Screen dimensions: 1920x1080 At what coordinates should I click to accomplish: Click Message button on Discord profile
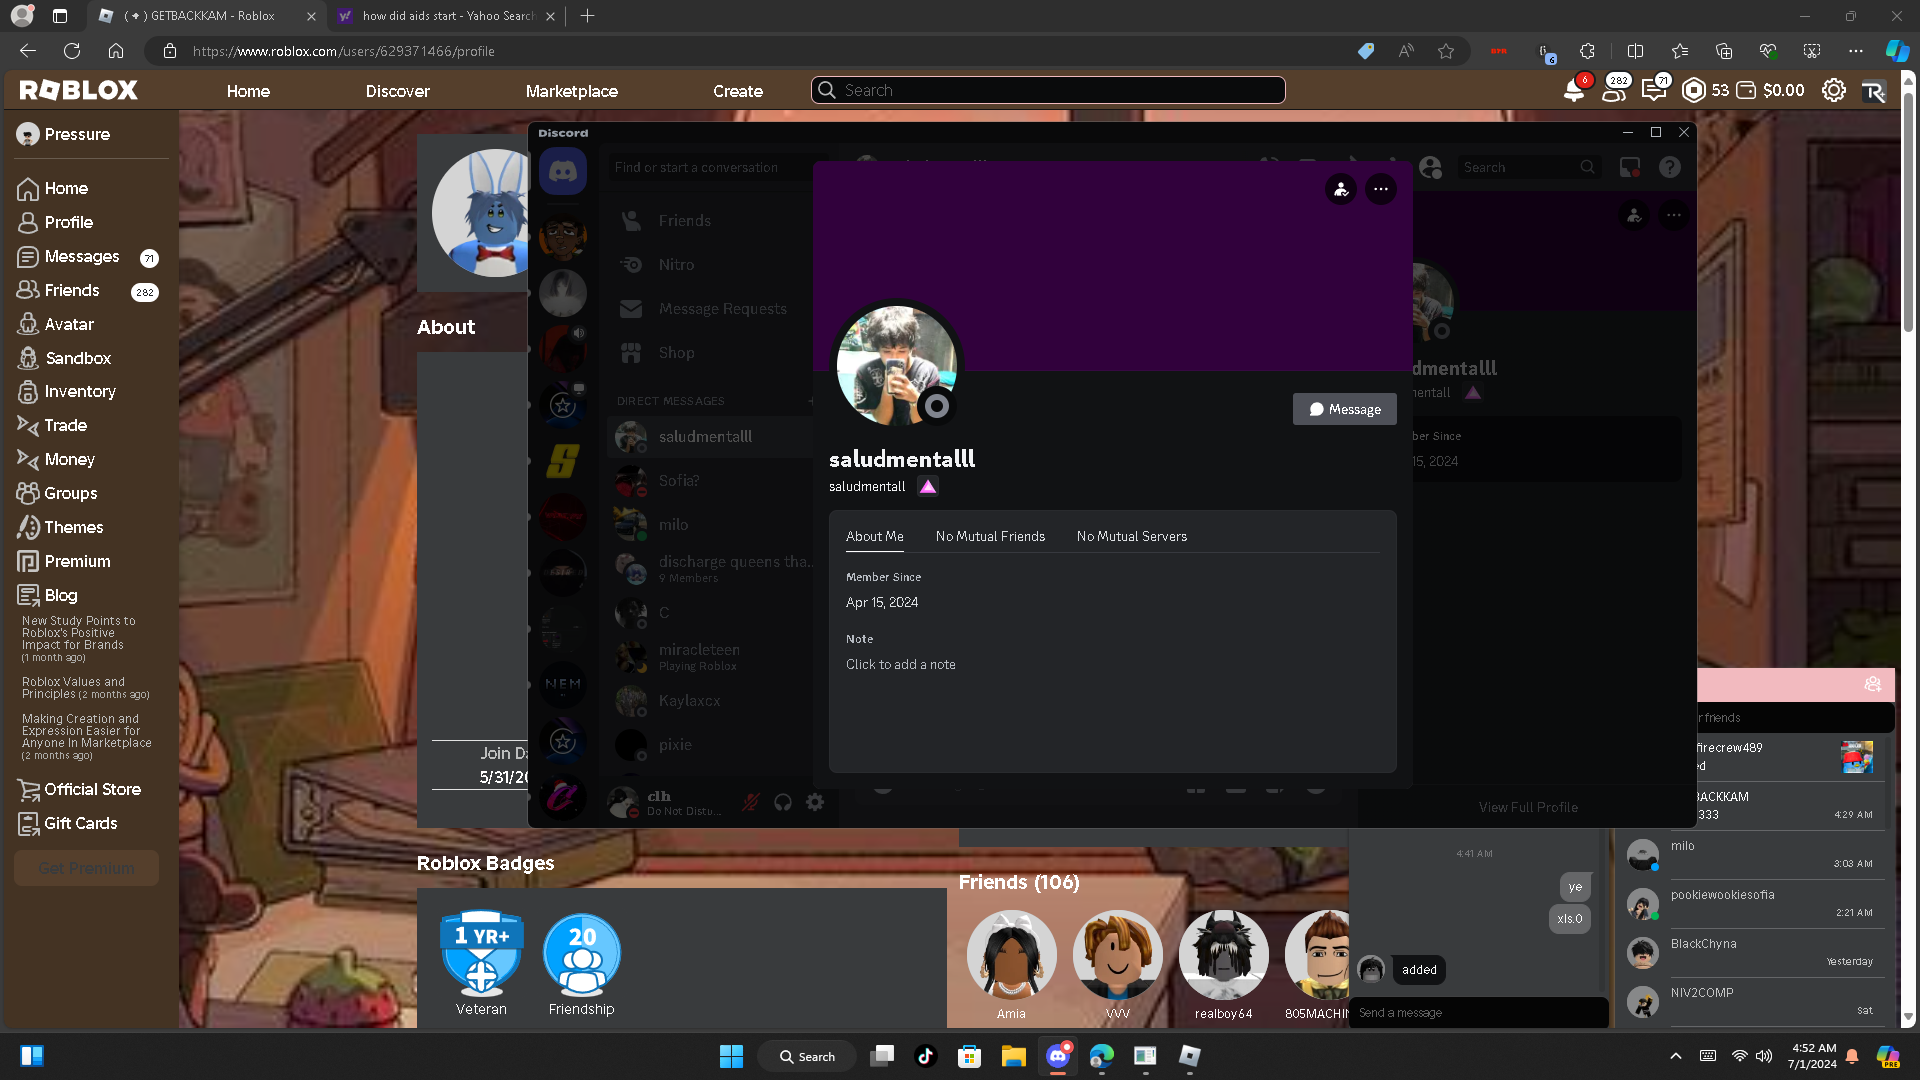tap(1345, 409)
